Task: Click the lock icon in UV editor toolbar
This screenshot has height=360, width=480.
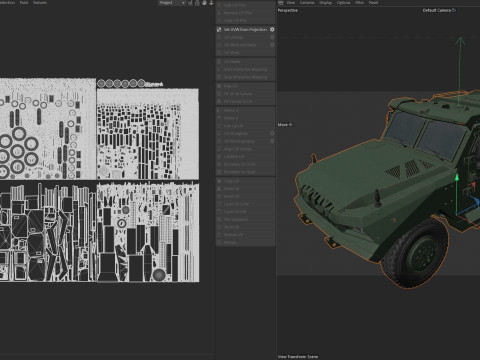Action: pyautogui.click(x=197, y=3)
